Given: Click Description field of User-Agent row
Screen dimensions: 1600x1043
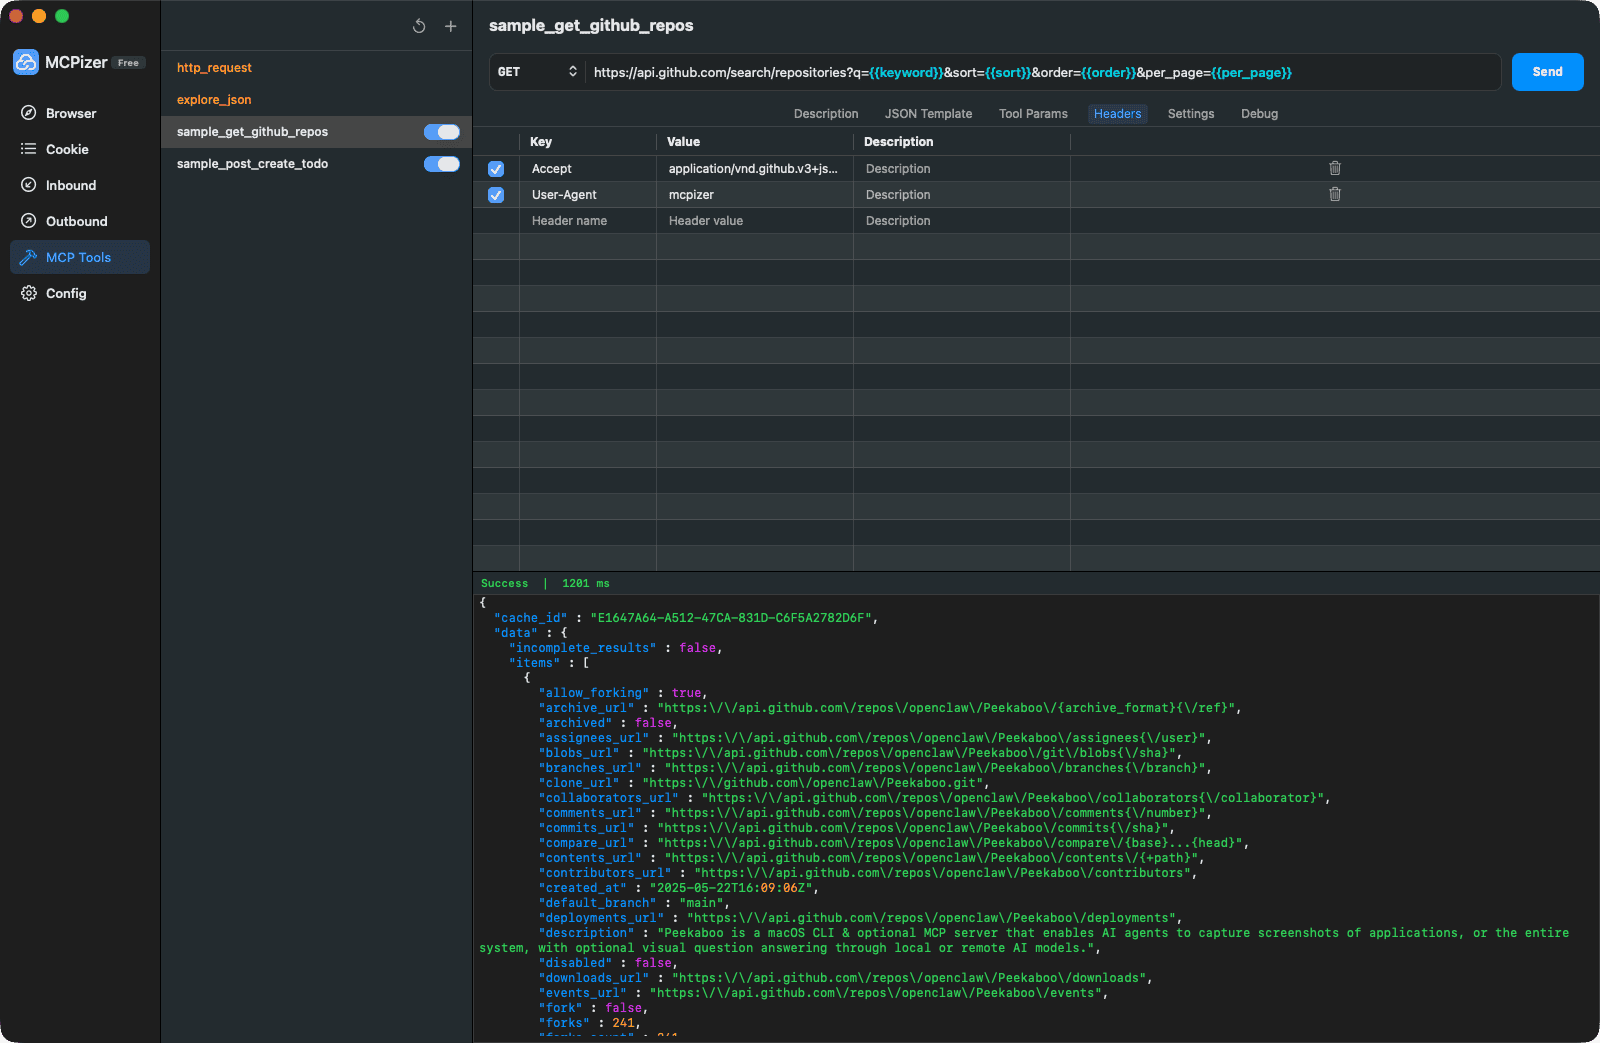Looking at the screenshot, I should tap(962, 195).
